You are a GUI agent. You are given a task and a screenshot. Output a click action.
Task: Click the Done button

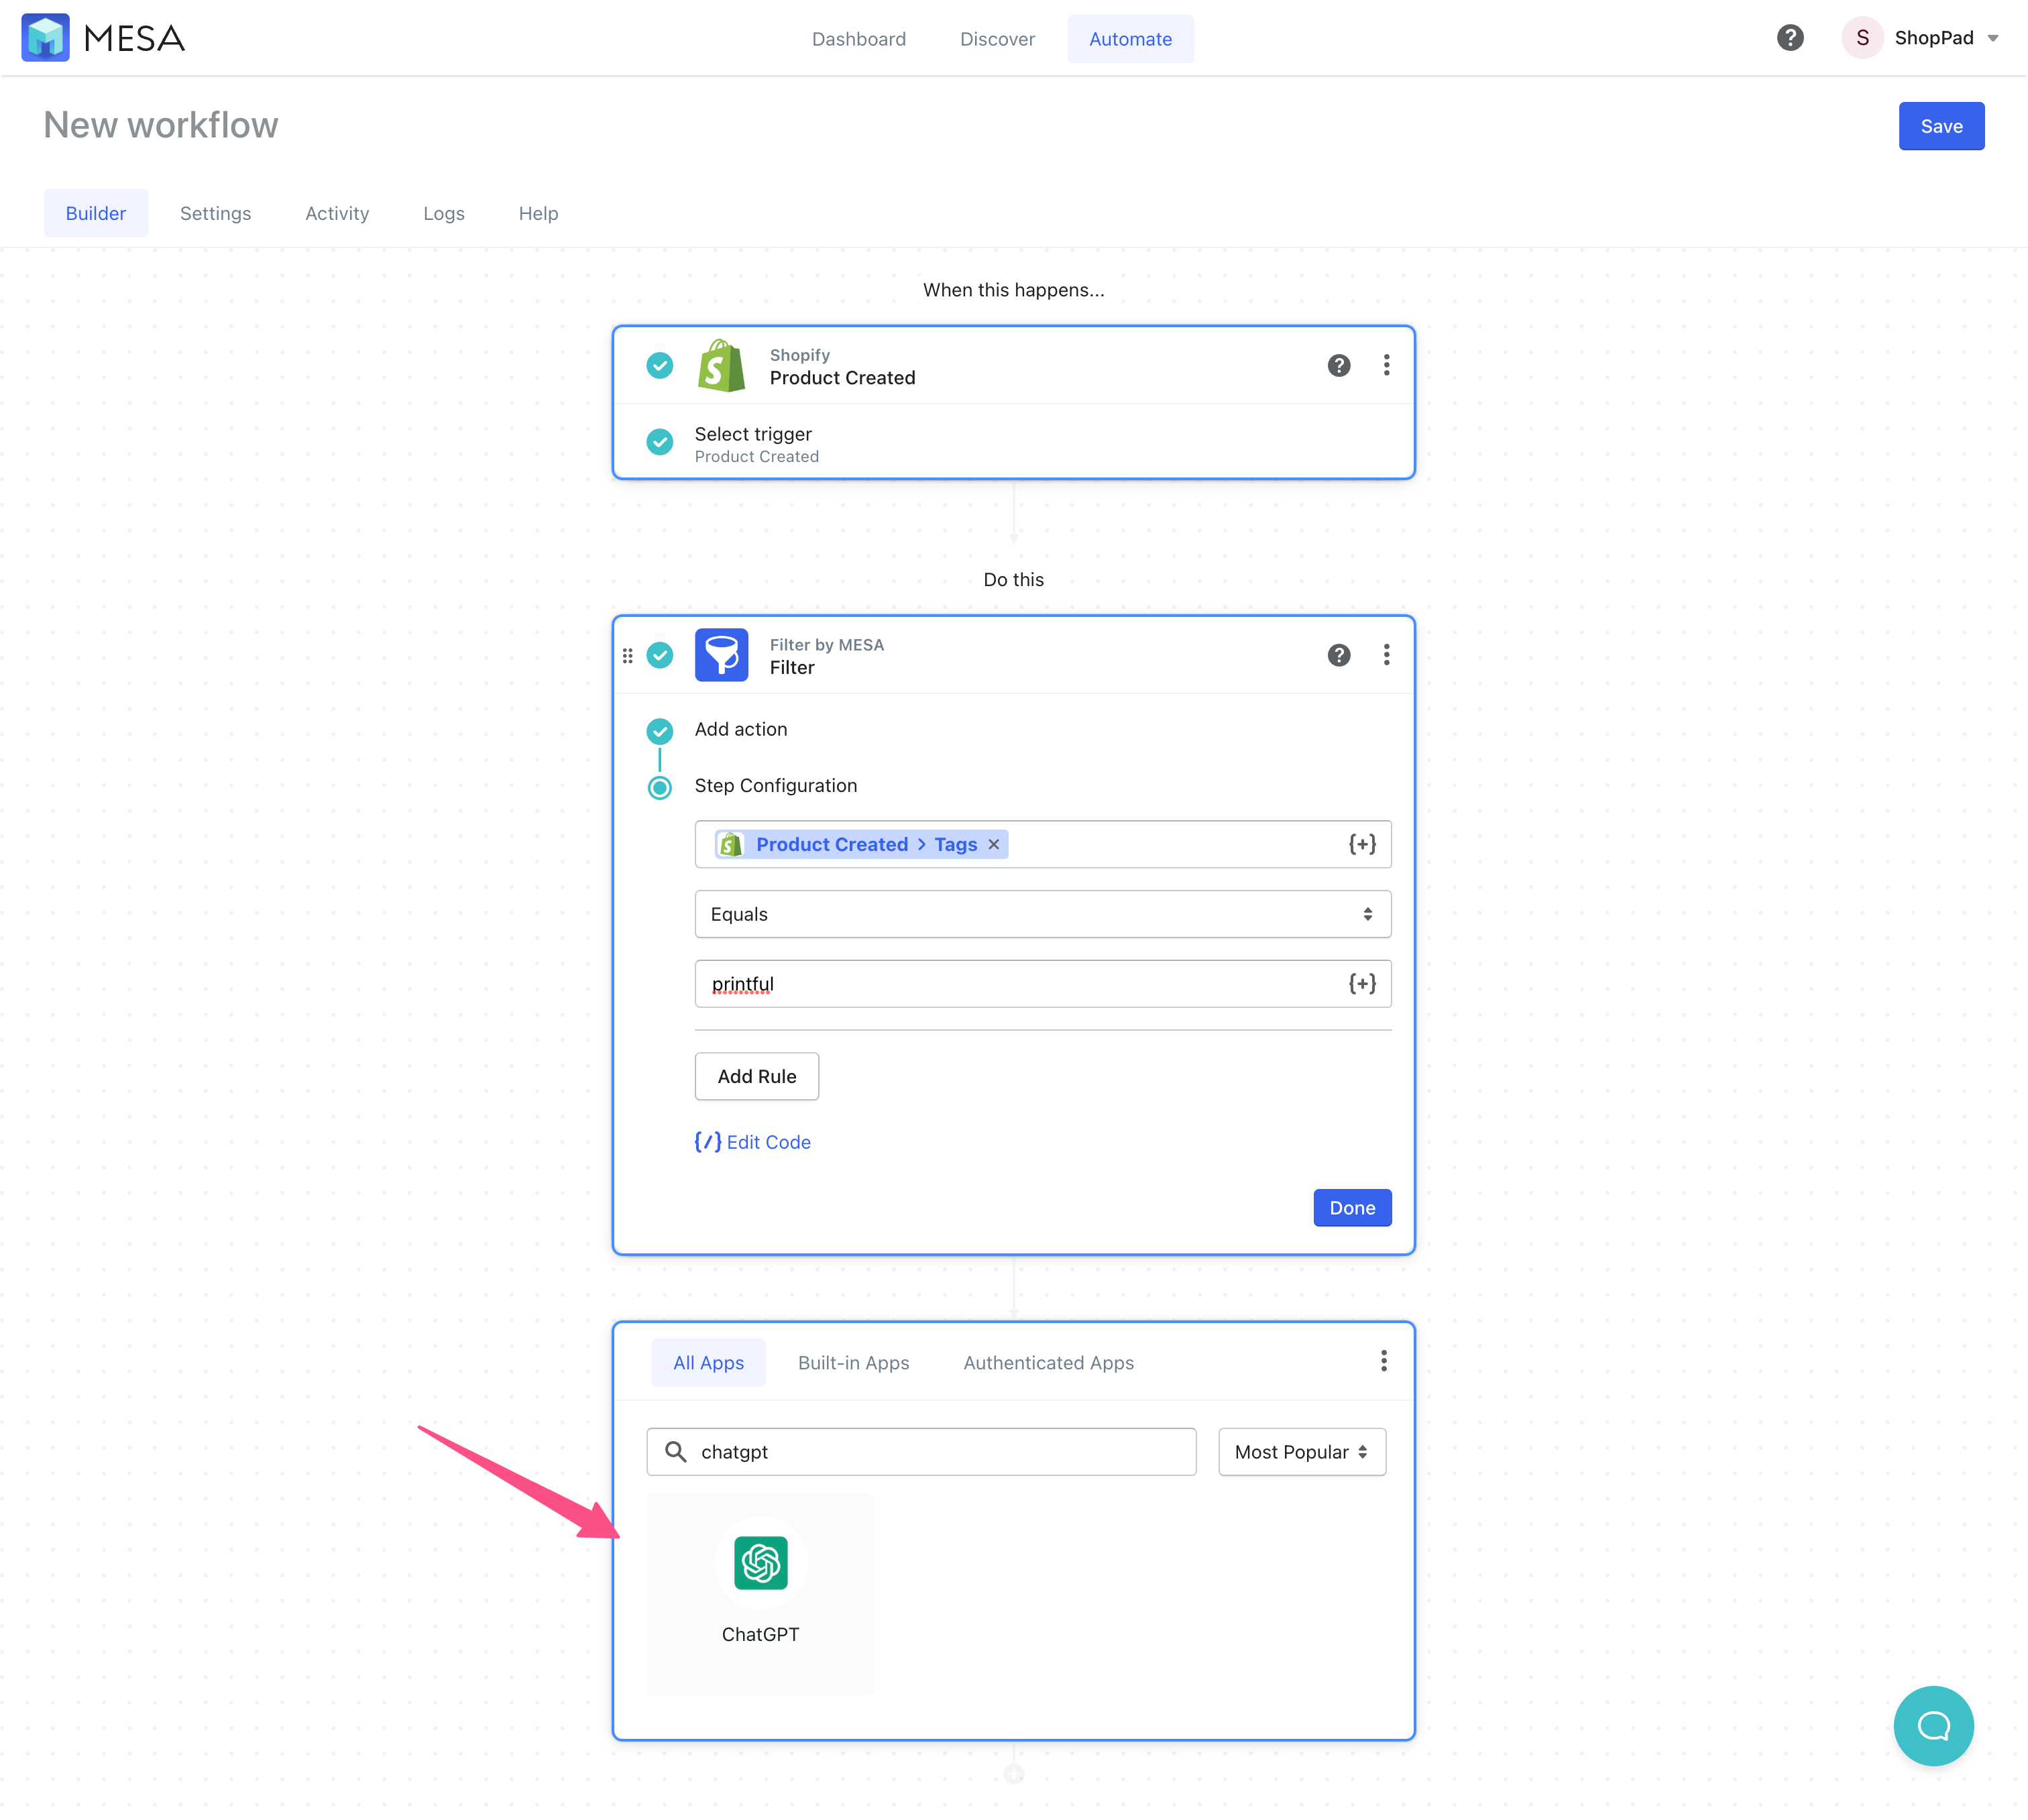click(1352, 1208)
